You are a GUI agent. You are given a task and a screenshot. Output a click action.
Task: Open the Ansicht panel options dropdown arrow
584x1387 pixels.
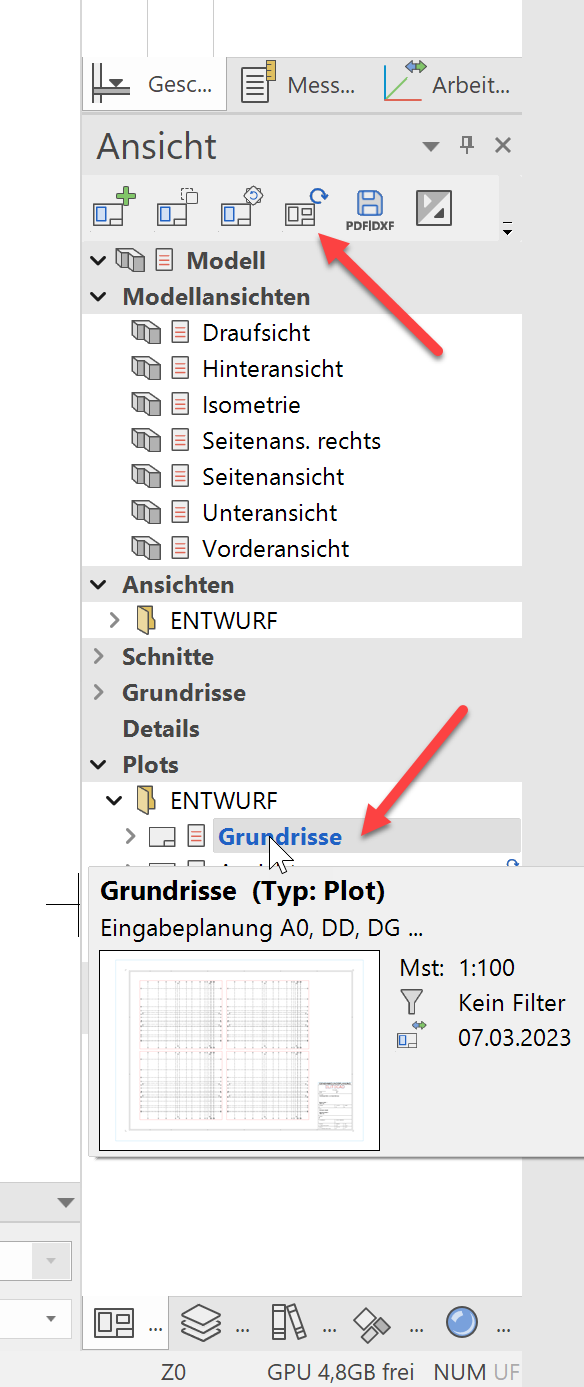click(431, 146)
